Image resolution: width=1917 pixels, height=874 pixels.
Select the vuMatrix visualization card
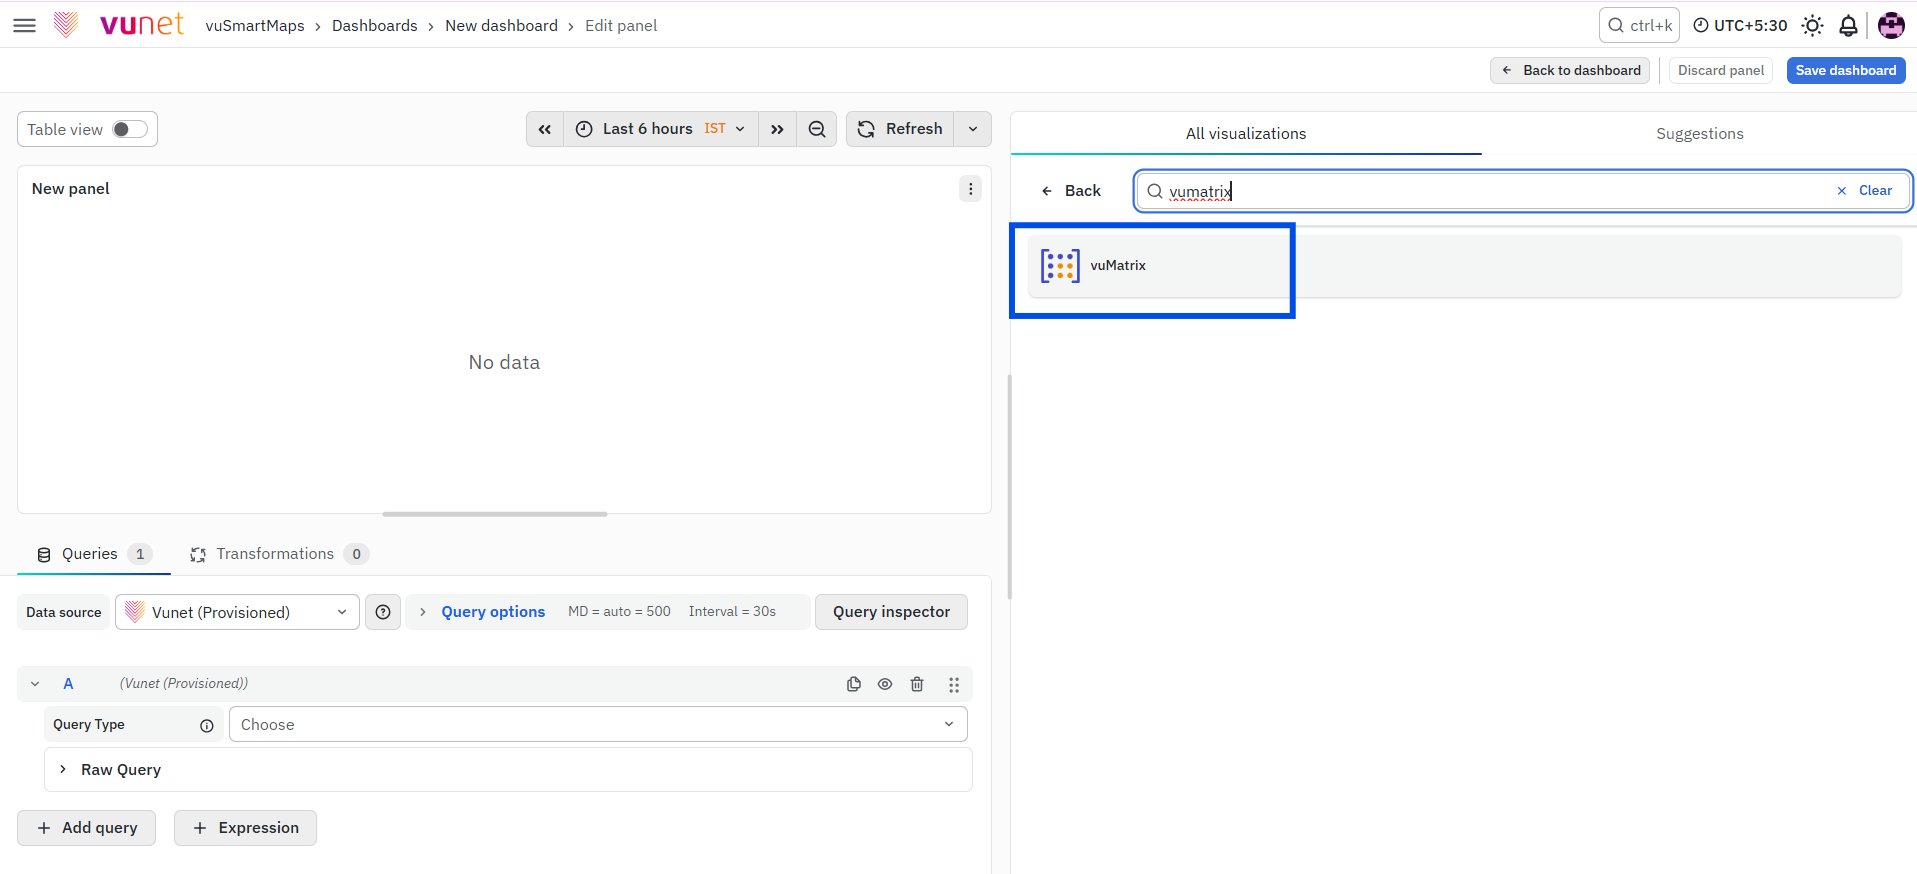(1464, 266)
